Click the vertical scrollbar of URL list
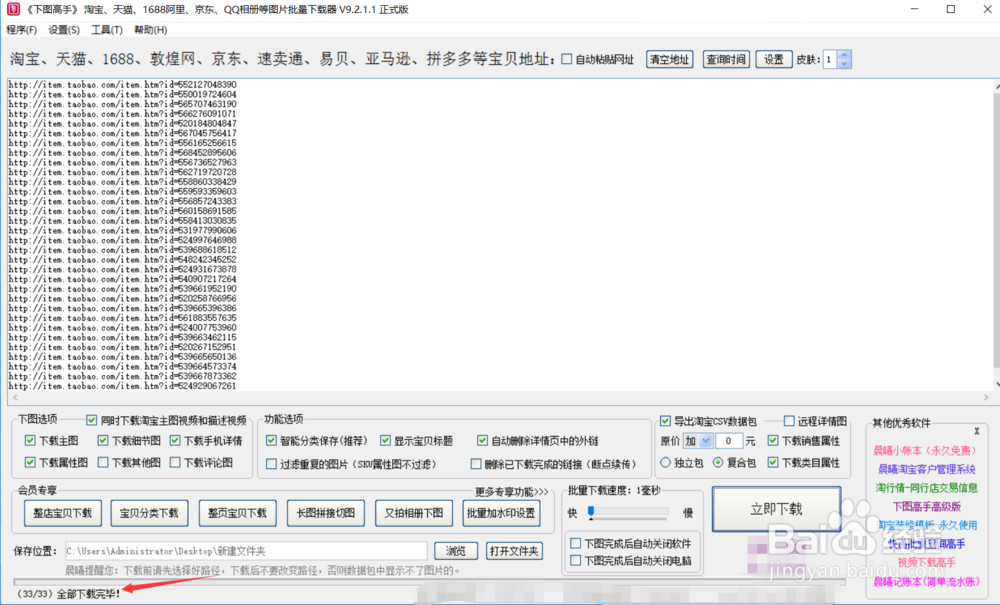 point(996,230)
